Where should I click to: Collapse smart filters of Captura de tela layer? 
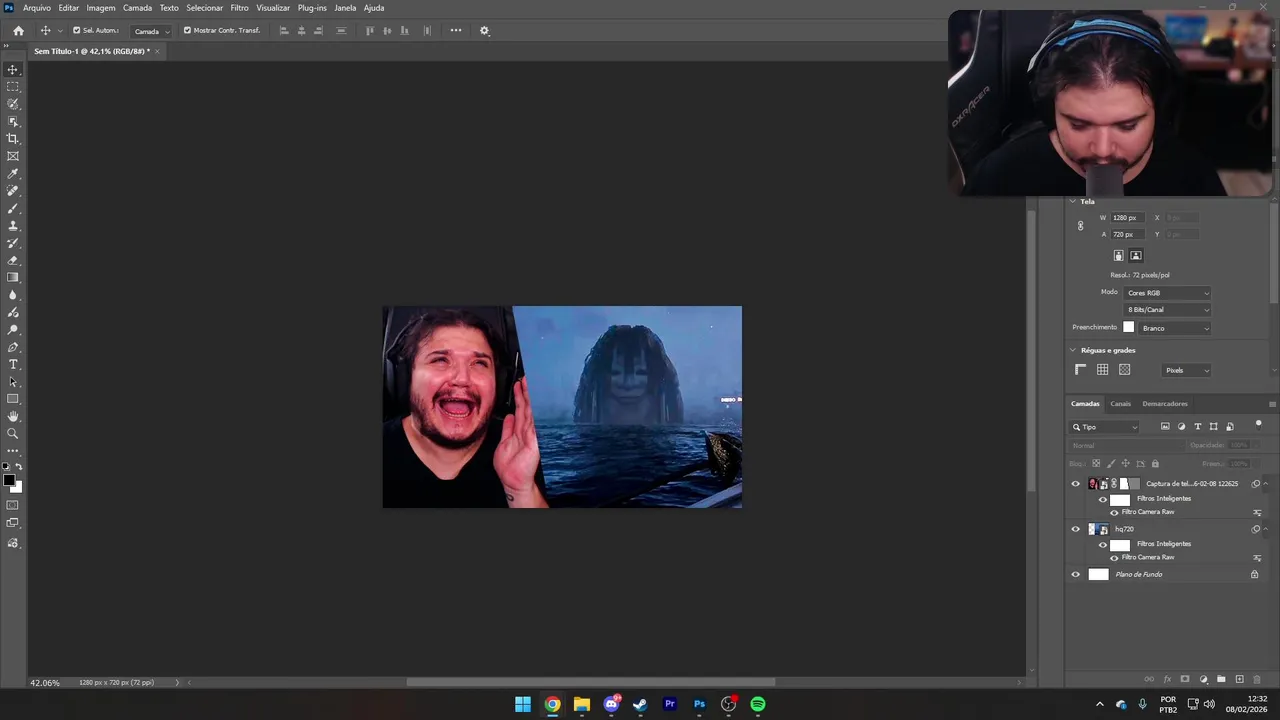pos(1266,484)
